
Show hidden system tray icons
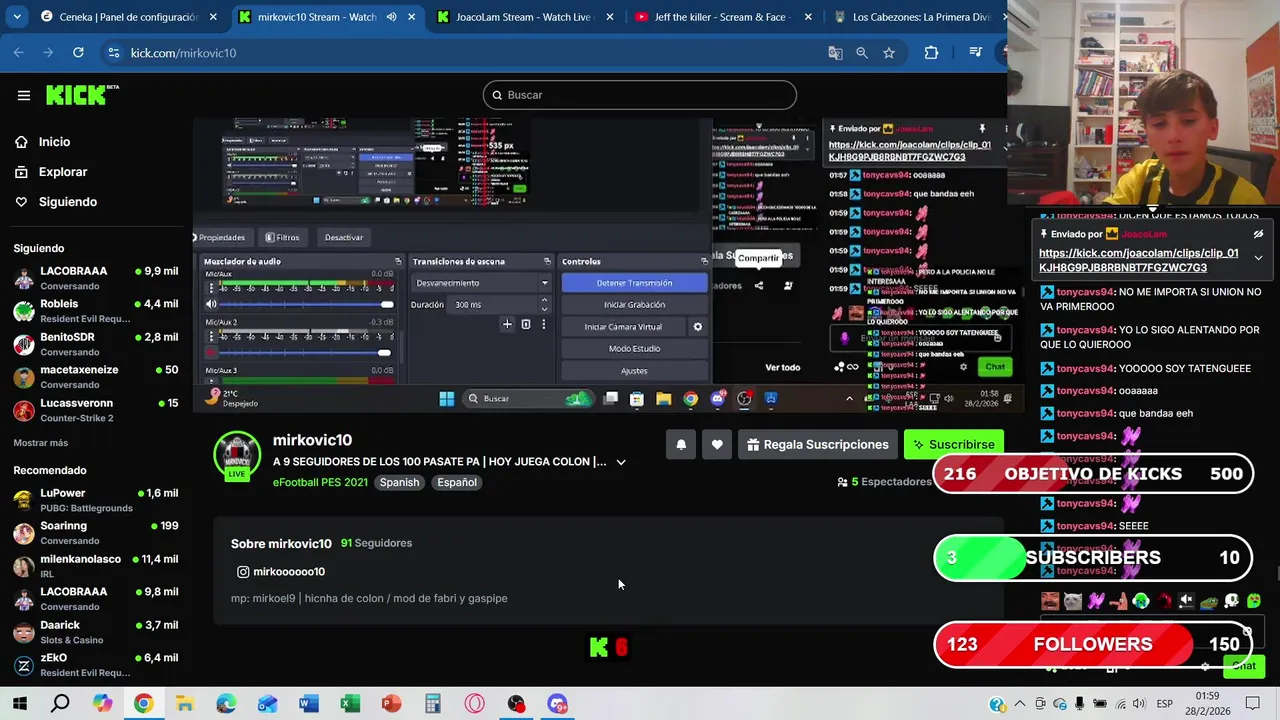(1021, 704)
